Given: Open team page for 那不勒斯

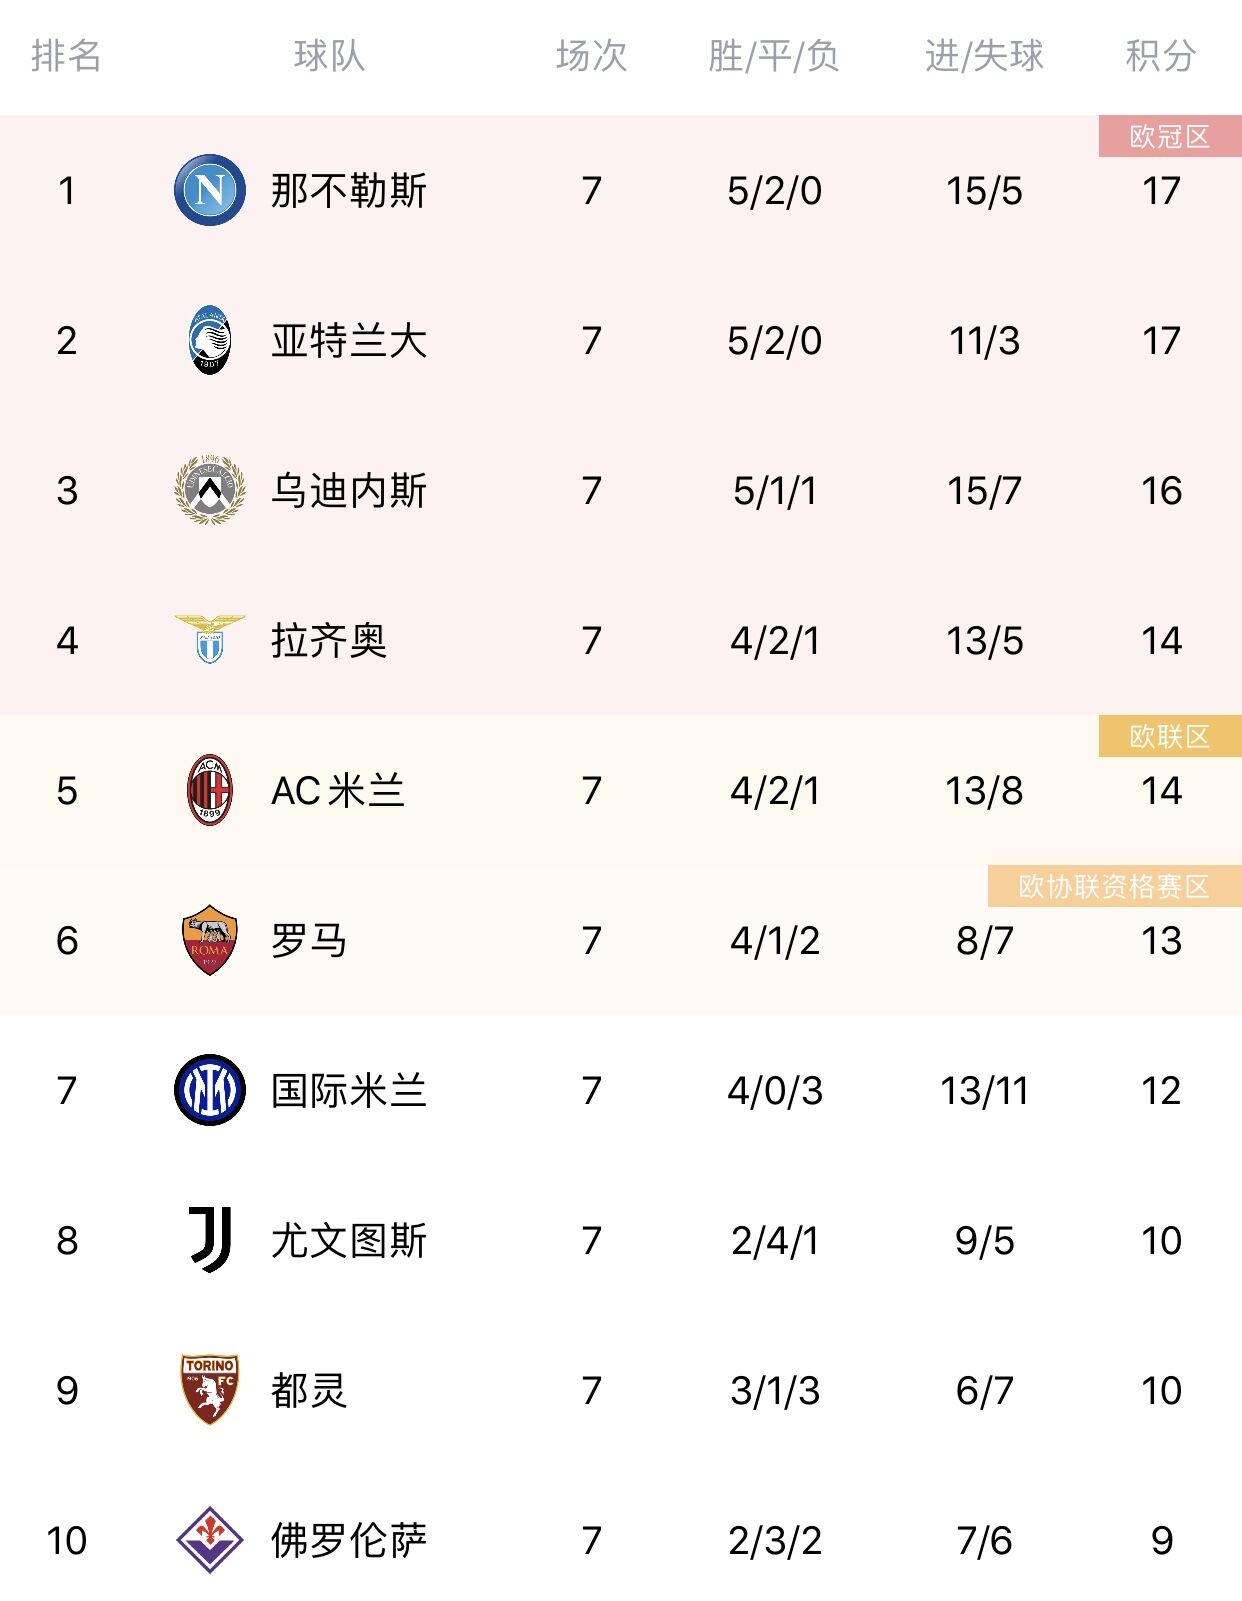Looking at the screenshot, I should 349,190.
